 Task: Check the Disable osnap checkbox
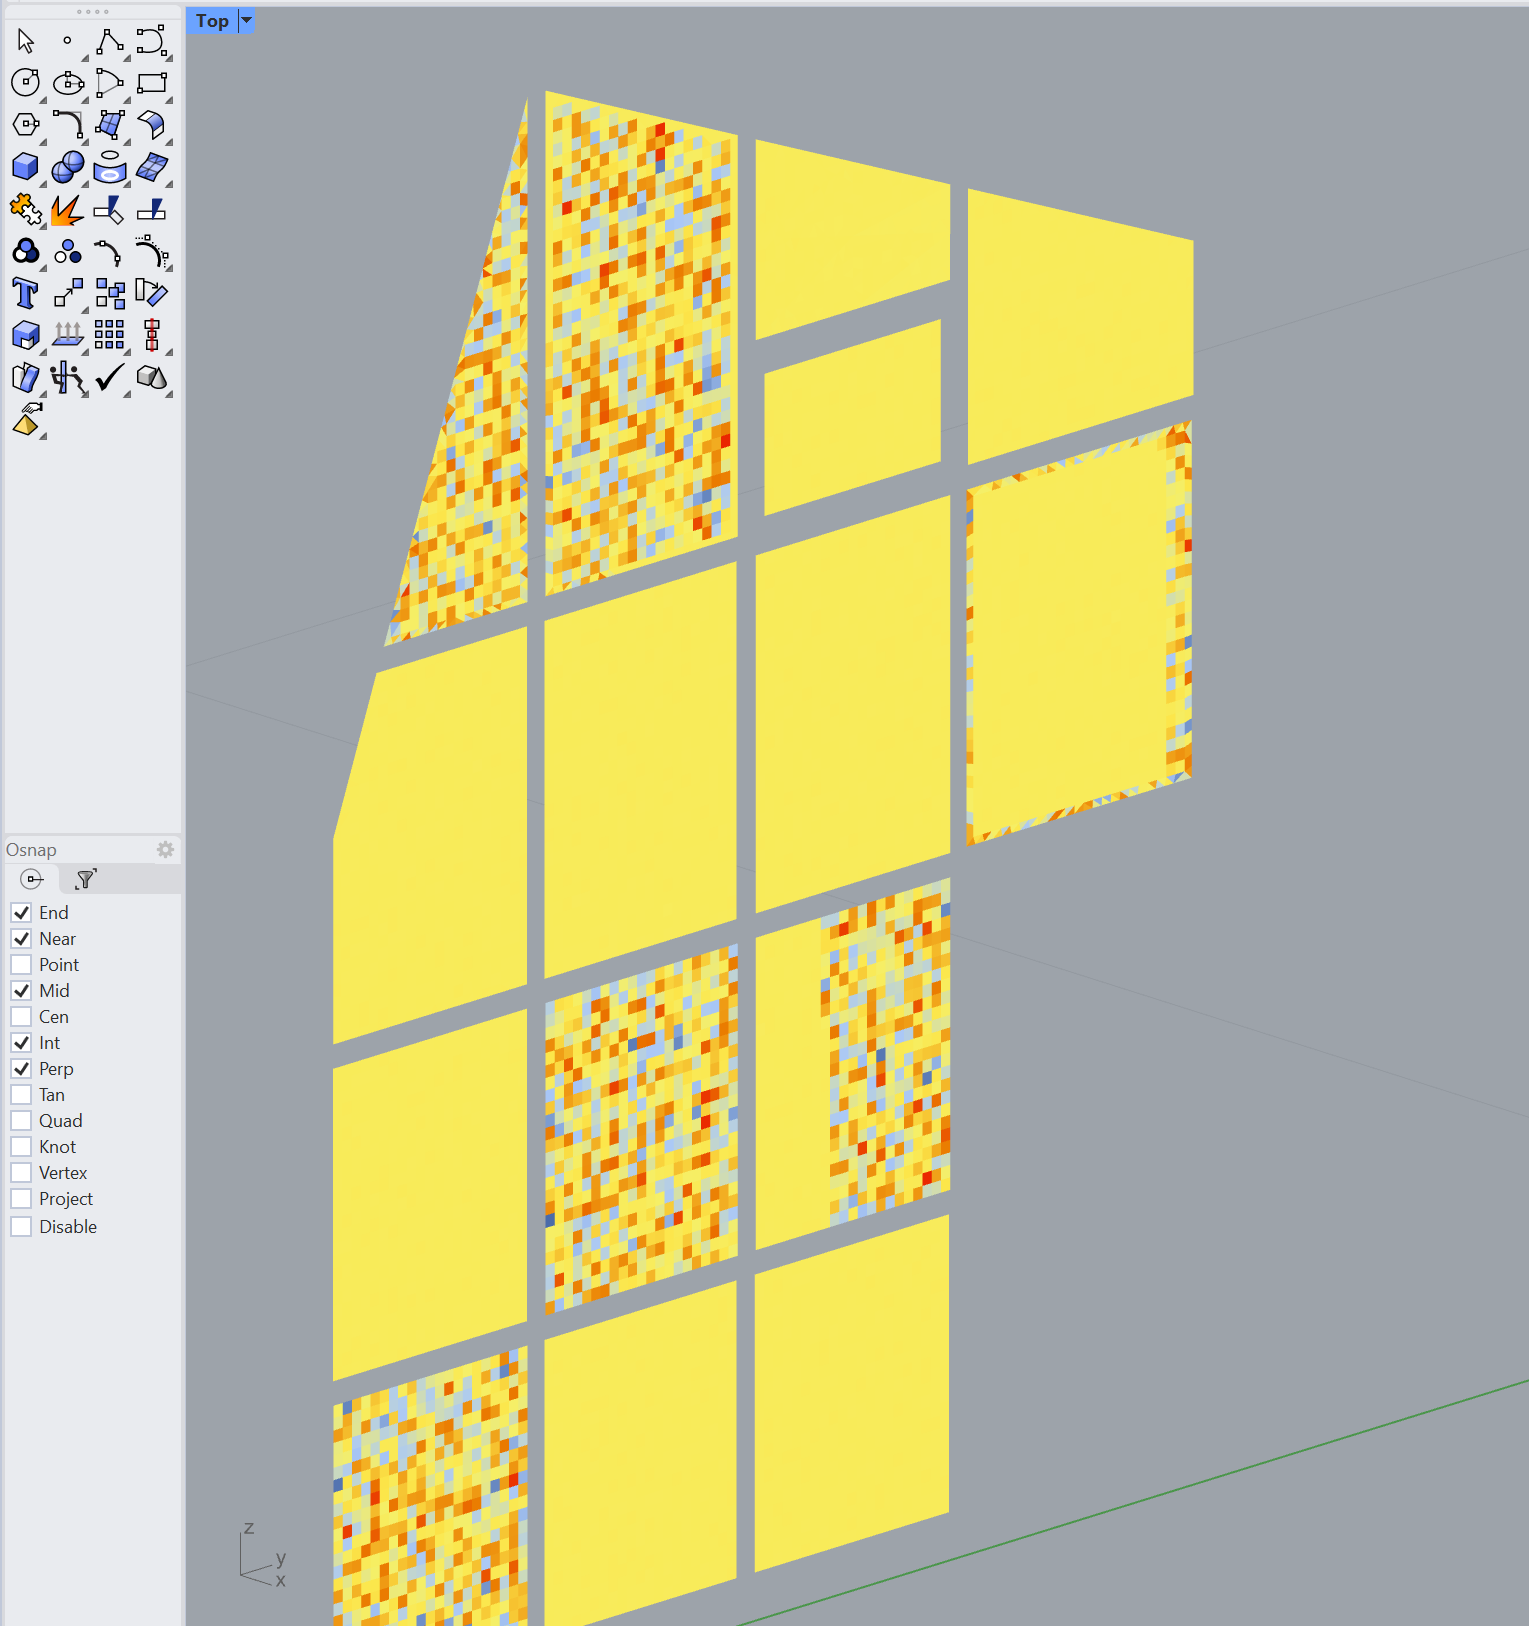(21, 1226)
